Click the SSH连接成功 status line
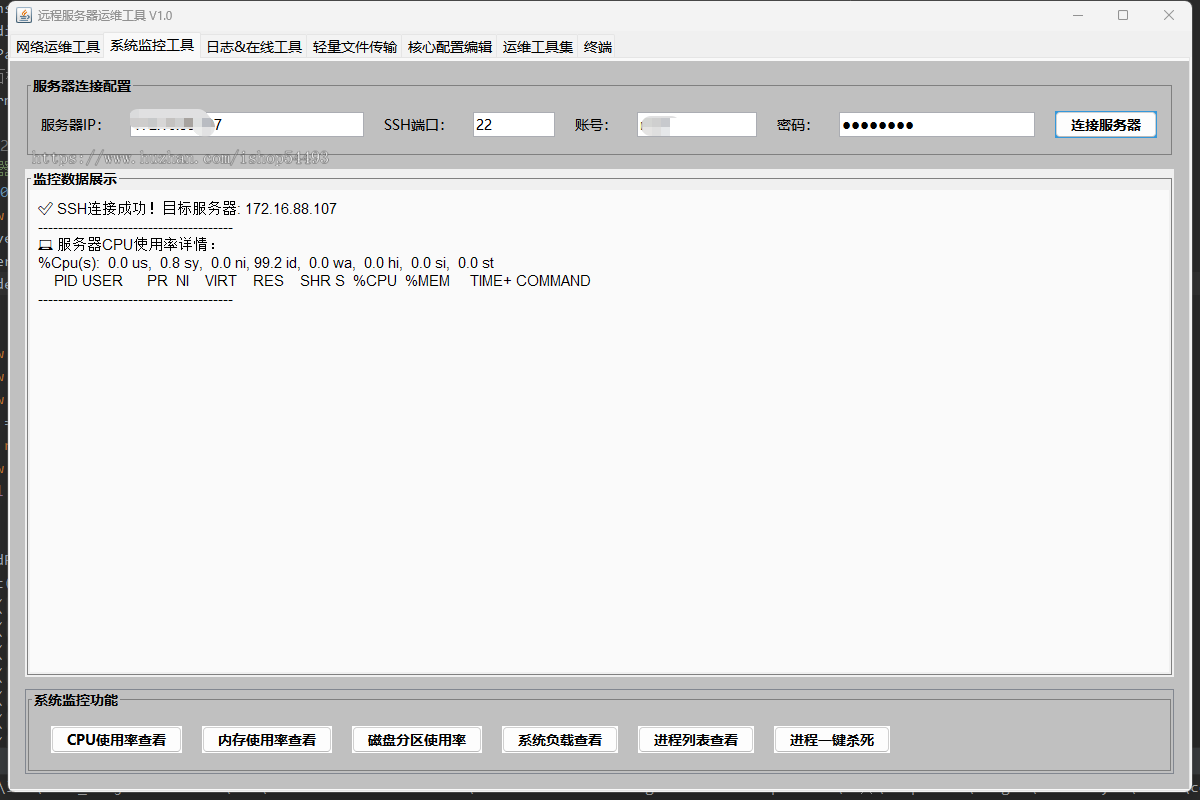Screen dimensions: 1200x800 [187, 209]
